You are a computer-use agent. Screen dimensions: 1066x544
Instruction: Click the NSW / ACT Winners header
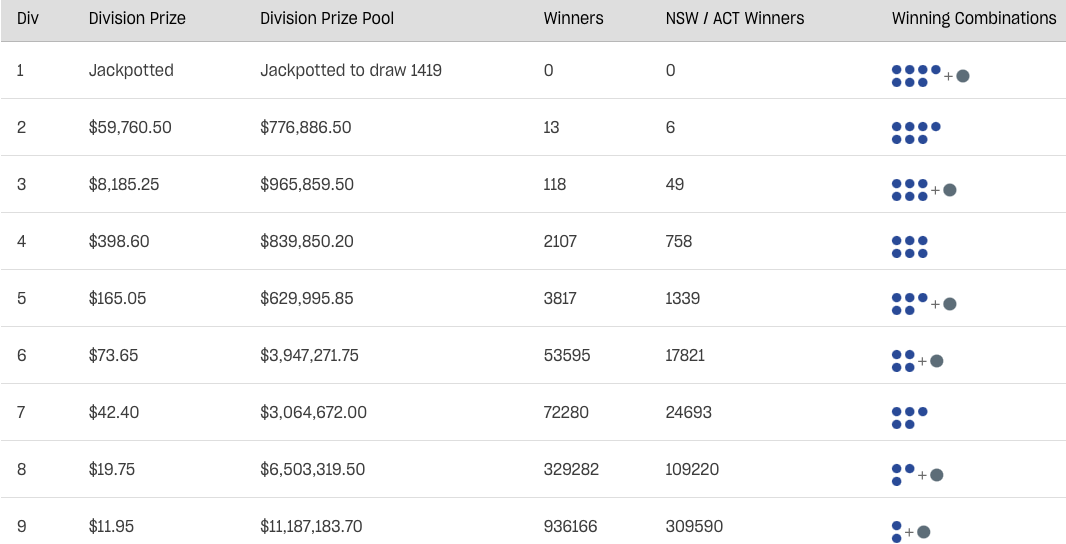click(735, 18)
